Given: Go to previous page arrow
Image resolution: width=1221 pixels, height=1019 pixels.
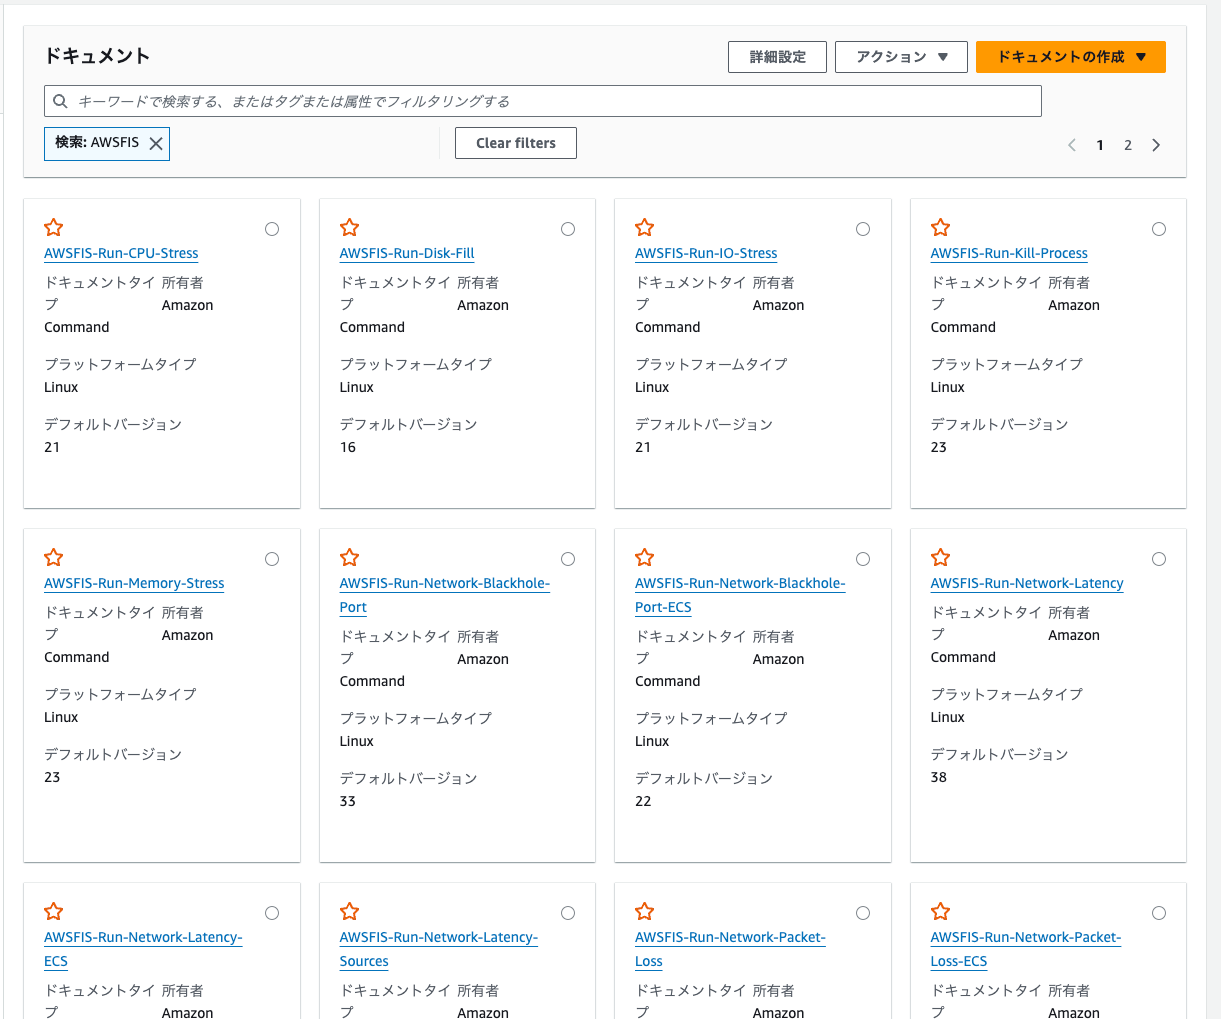Looking at the screenshot, I should [1072, 145].
